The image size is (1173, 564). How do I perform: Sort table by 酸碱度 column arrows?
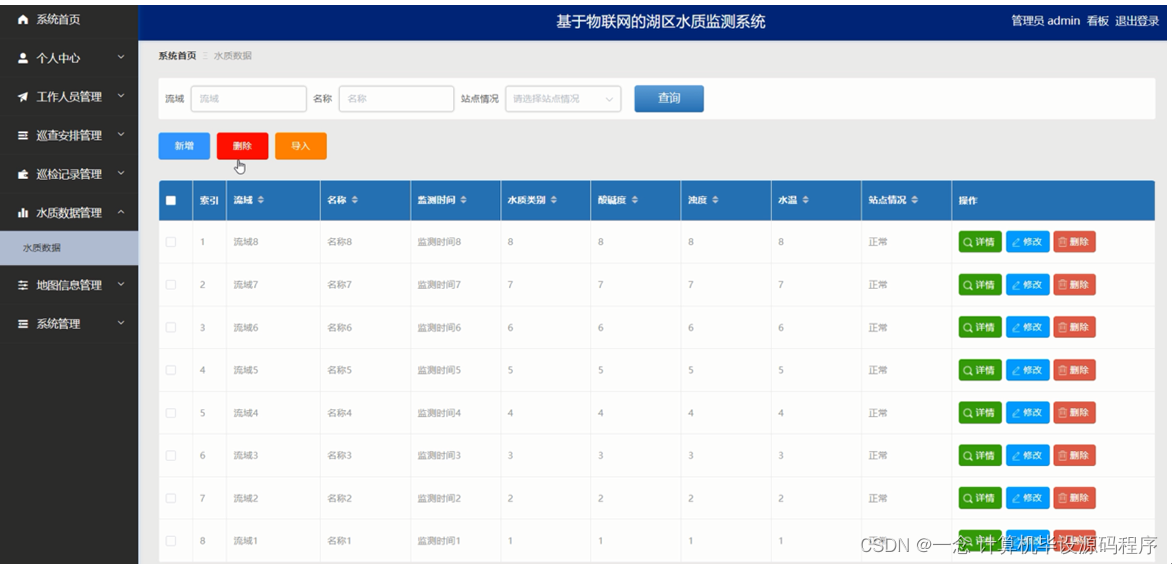[x=635, y=200]
